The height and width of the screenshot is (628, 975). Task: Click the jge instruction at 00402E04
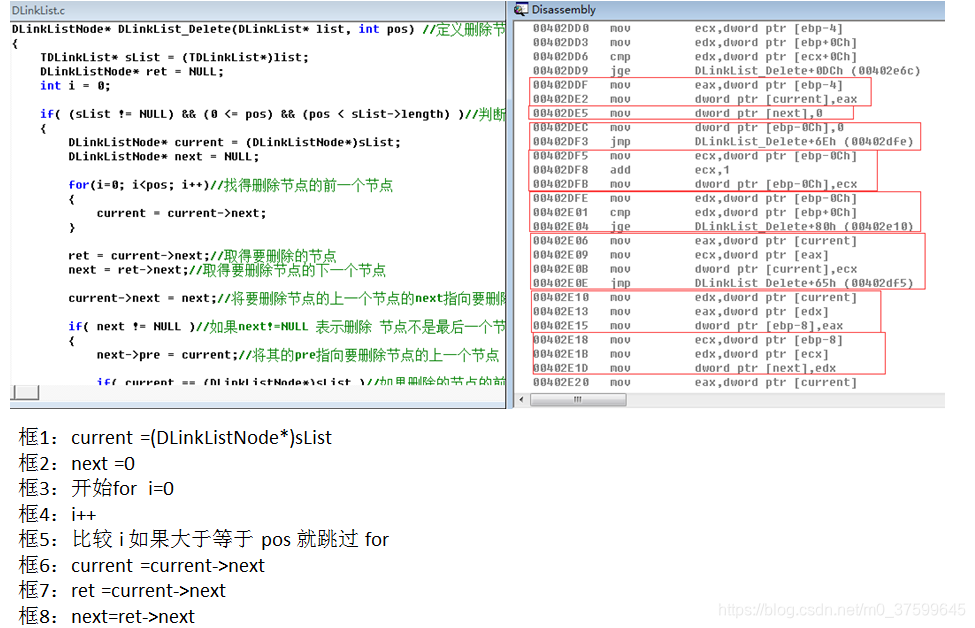pyautogui.click(x=723, y=227)
